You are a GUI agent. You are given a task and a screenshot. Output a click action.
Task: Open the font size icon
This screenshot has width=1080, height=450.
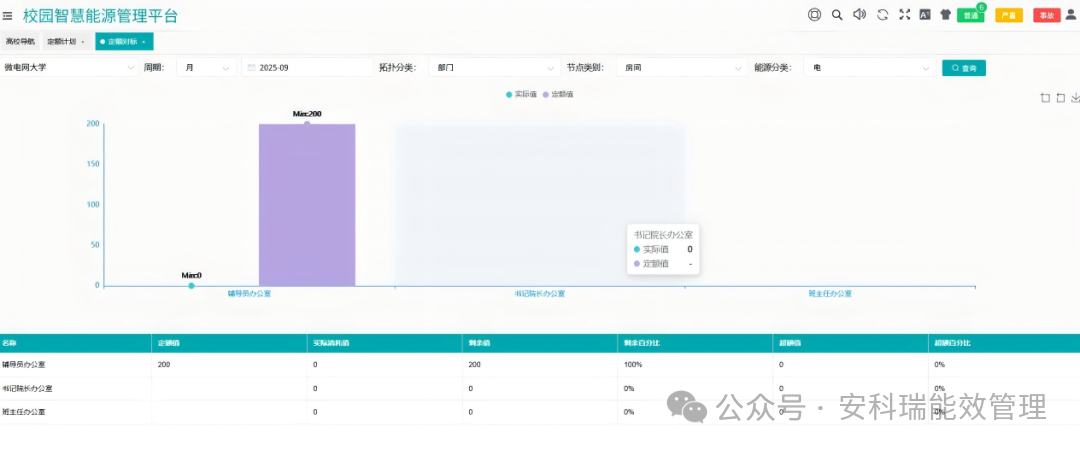click(925, 15)
